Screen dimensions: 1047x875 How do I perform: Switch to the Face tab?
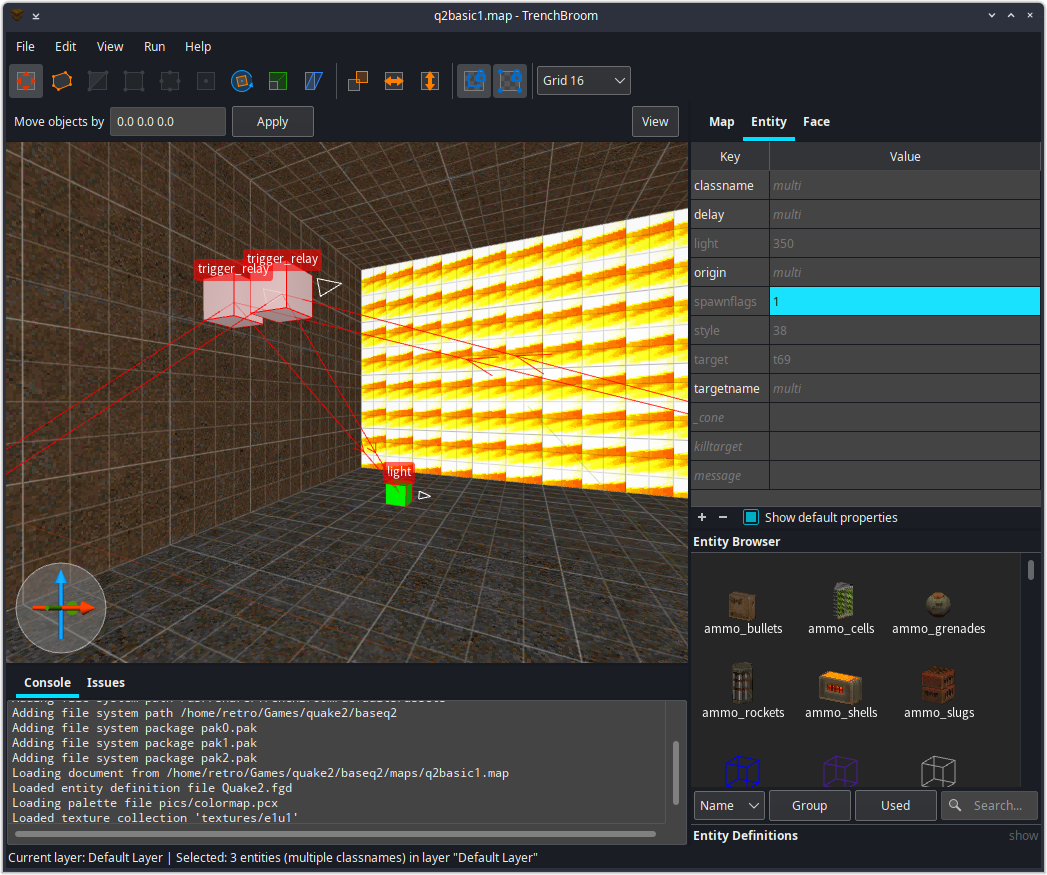816,122
